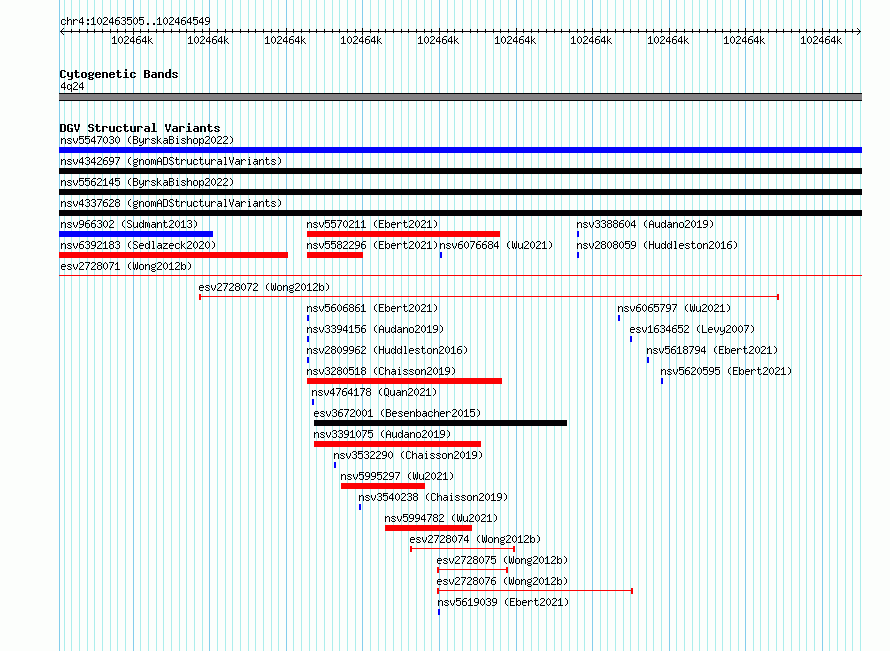Open nsv3532290 (Chaisson2019) variant
The image size is (890, 651).
pyautogui.click(x=408, y=455)
